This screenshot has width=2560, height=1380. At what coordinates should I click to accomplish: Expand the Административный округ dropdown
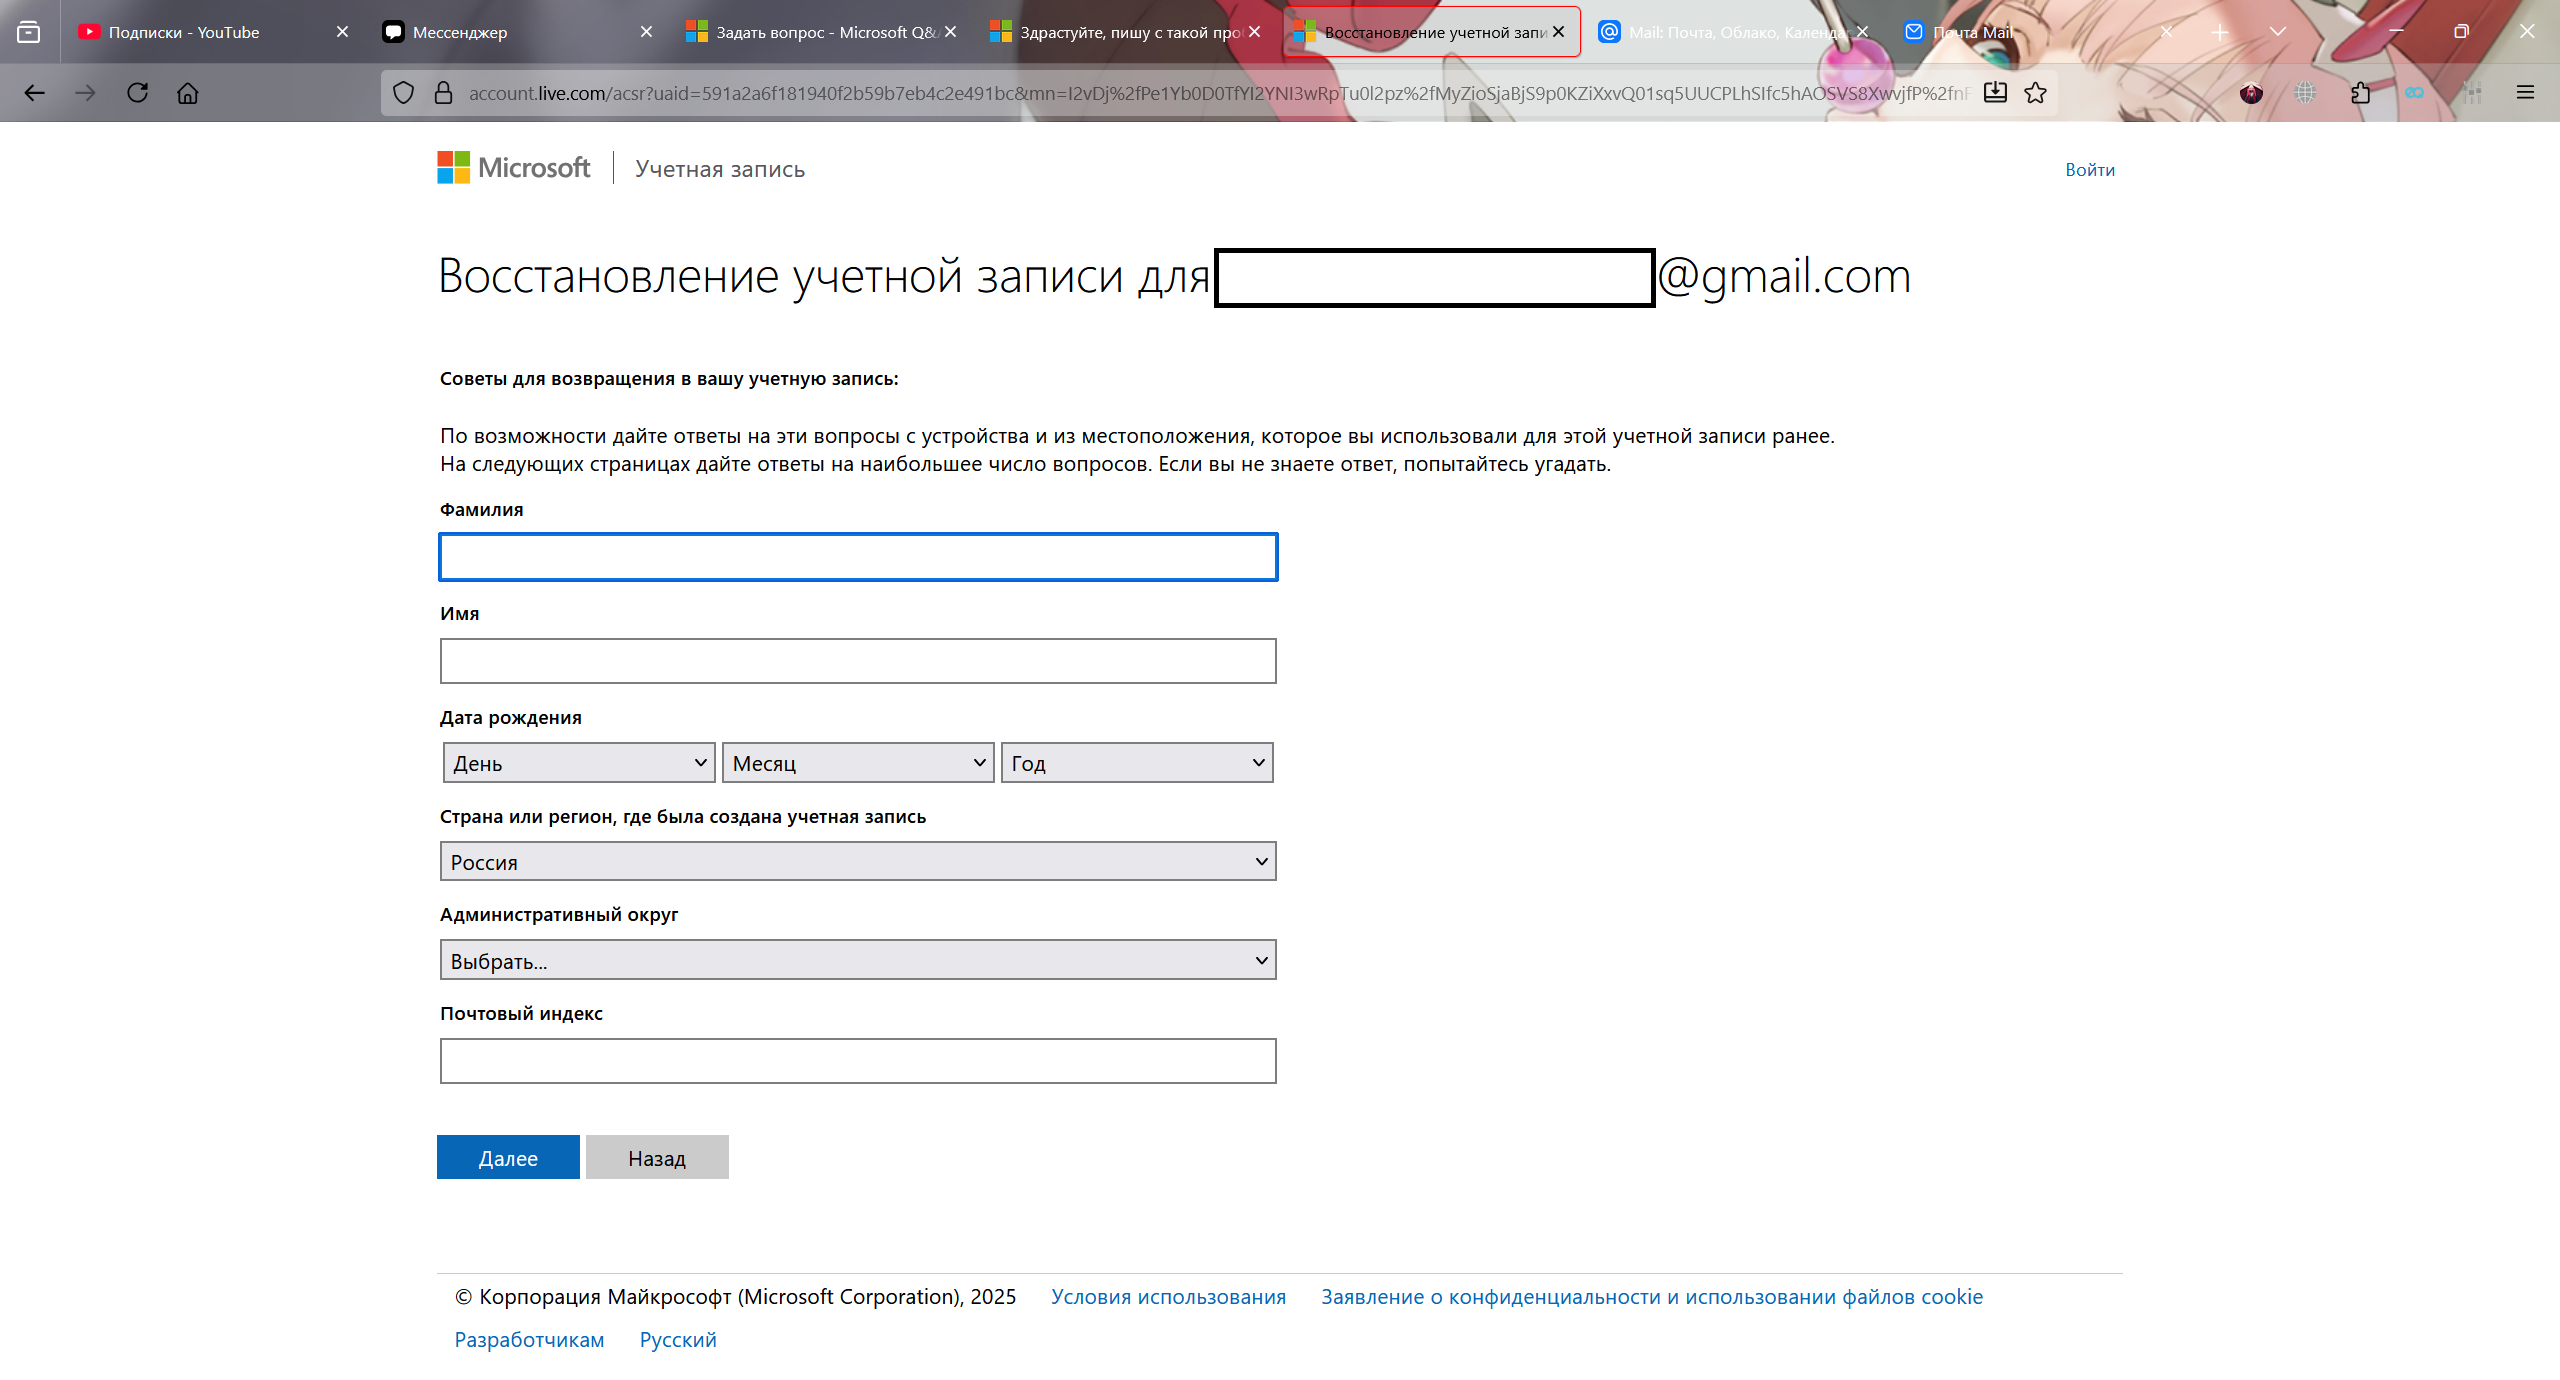click(858, 960)
